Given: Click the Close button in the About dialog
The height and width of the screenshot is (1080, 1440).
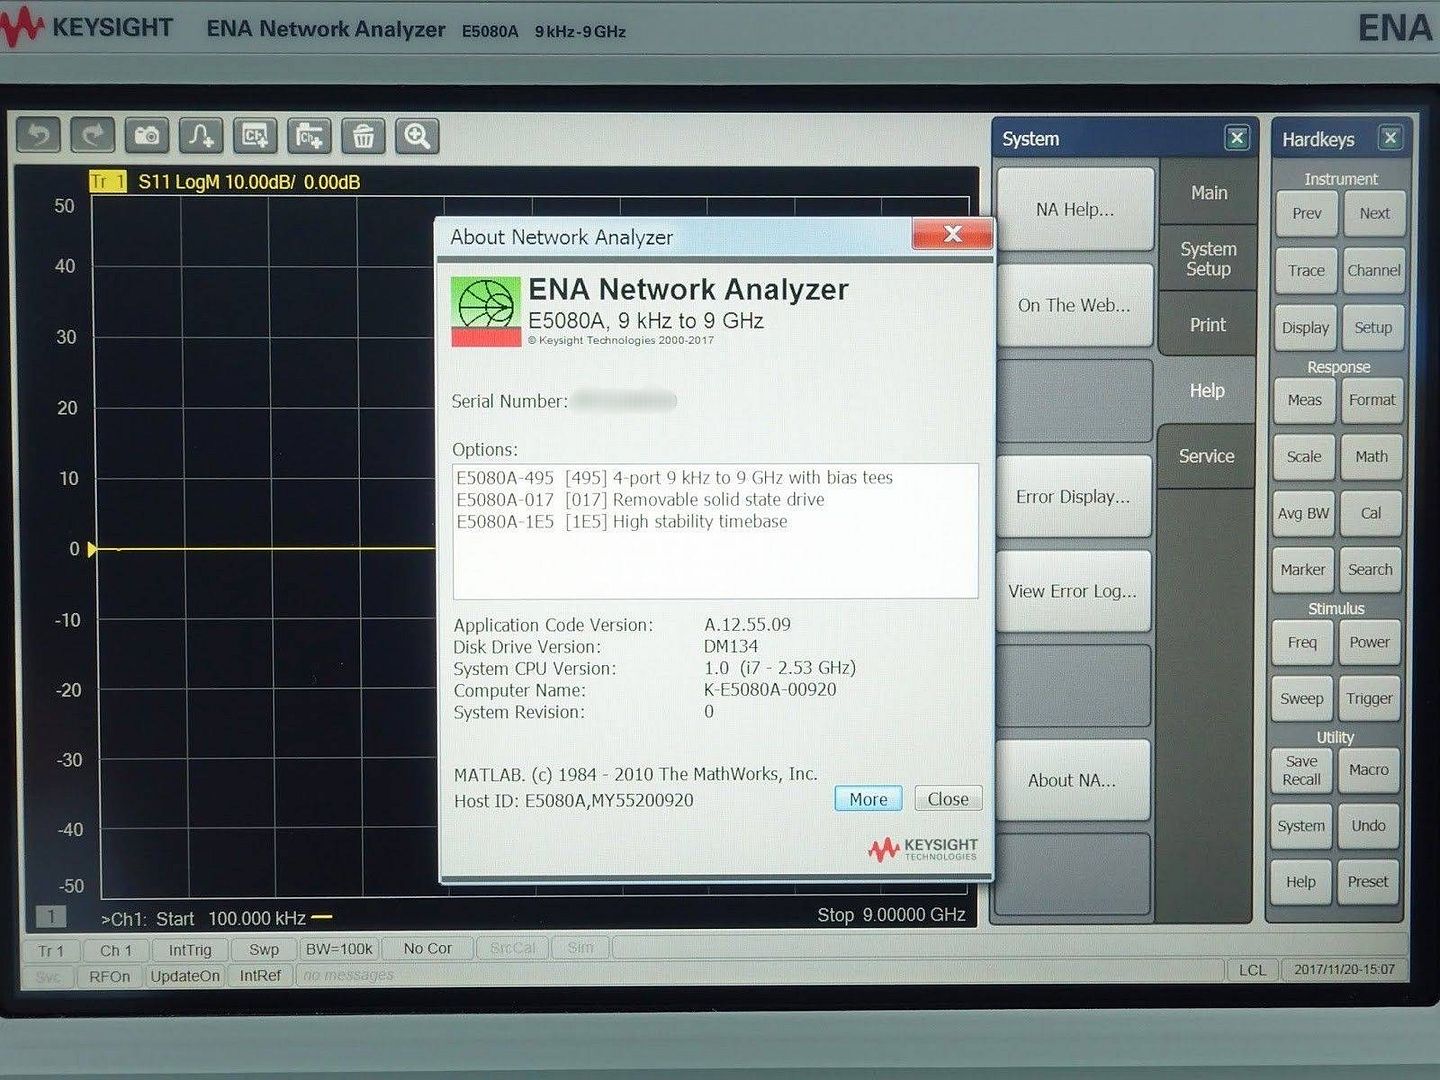Looking at the screenshot, I should 948,799.
